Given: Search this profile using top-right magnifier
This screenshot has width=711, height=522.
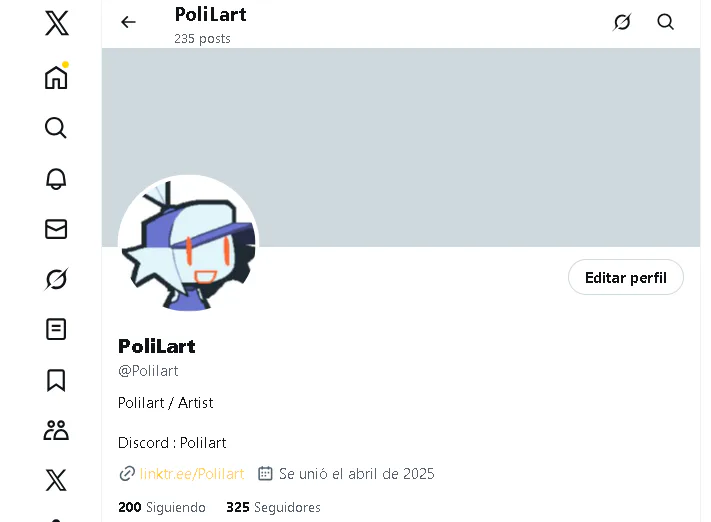Looking at the screenshot, I should [666, 22].
